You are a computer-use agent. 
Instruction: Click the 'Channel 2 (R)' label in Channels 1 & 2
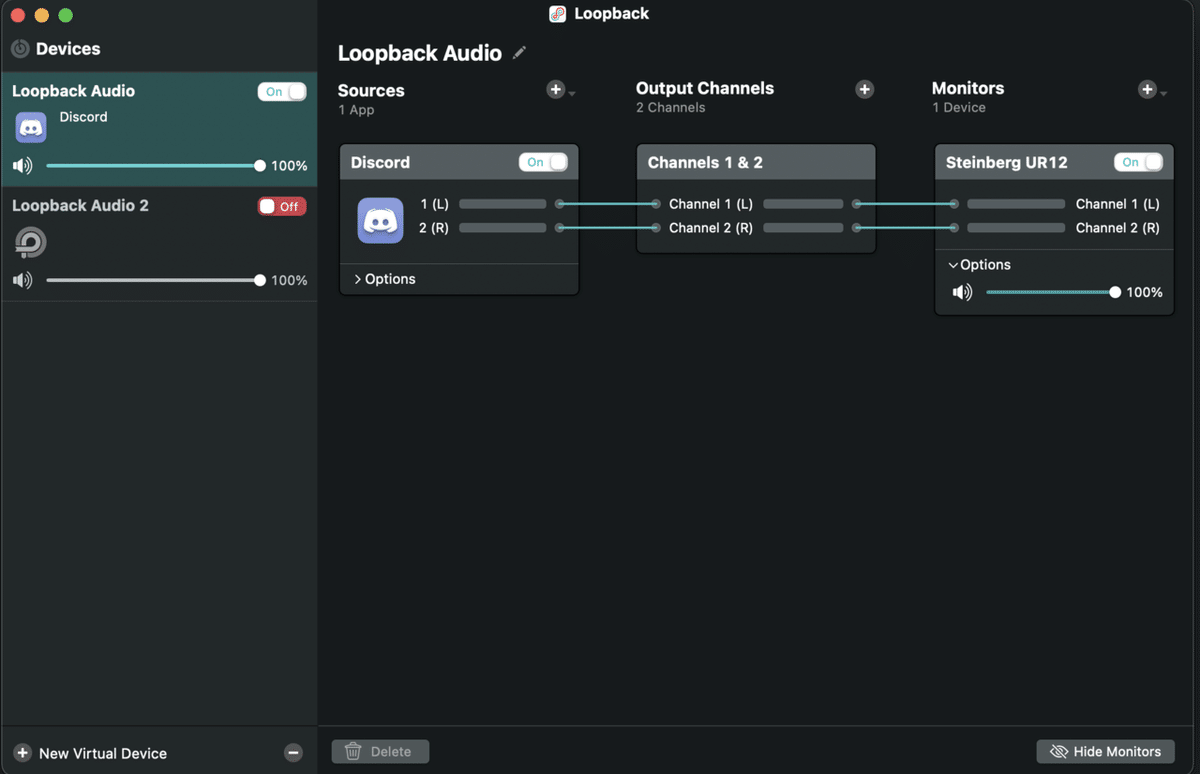[x=711, y=228]
